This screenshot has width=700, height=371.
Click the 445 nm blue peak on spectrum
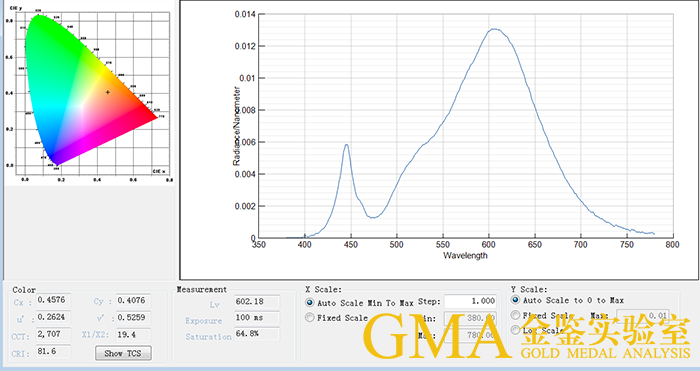coord(346,145)
